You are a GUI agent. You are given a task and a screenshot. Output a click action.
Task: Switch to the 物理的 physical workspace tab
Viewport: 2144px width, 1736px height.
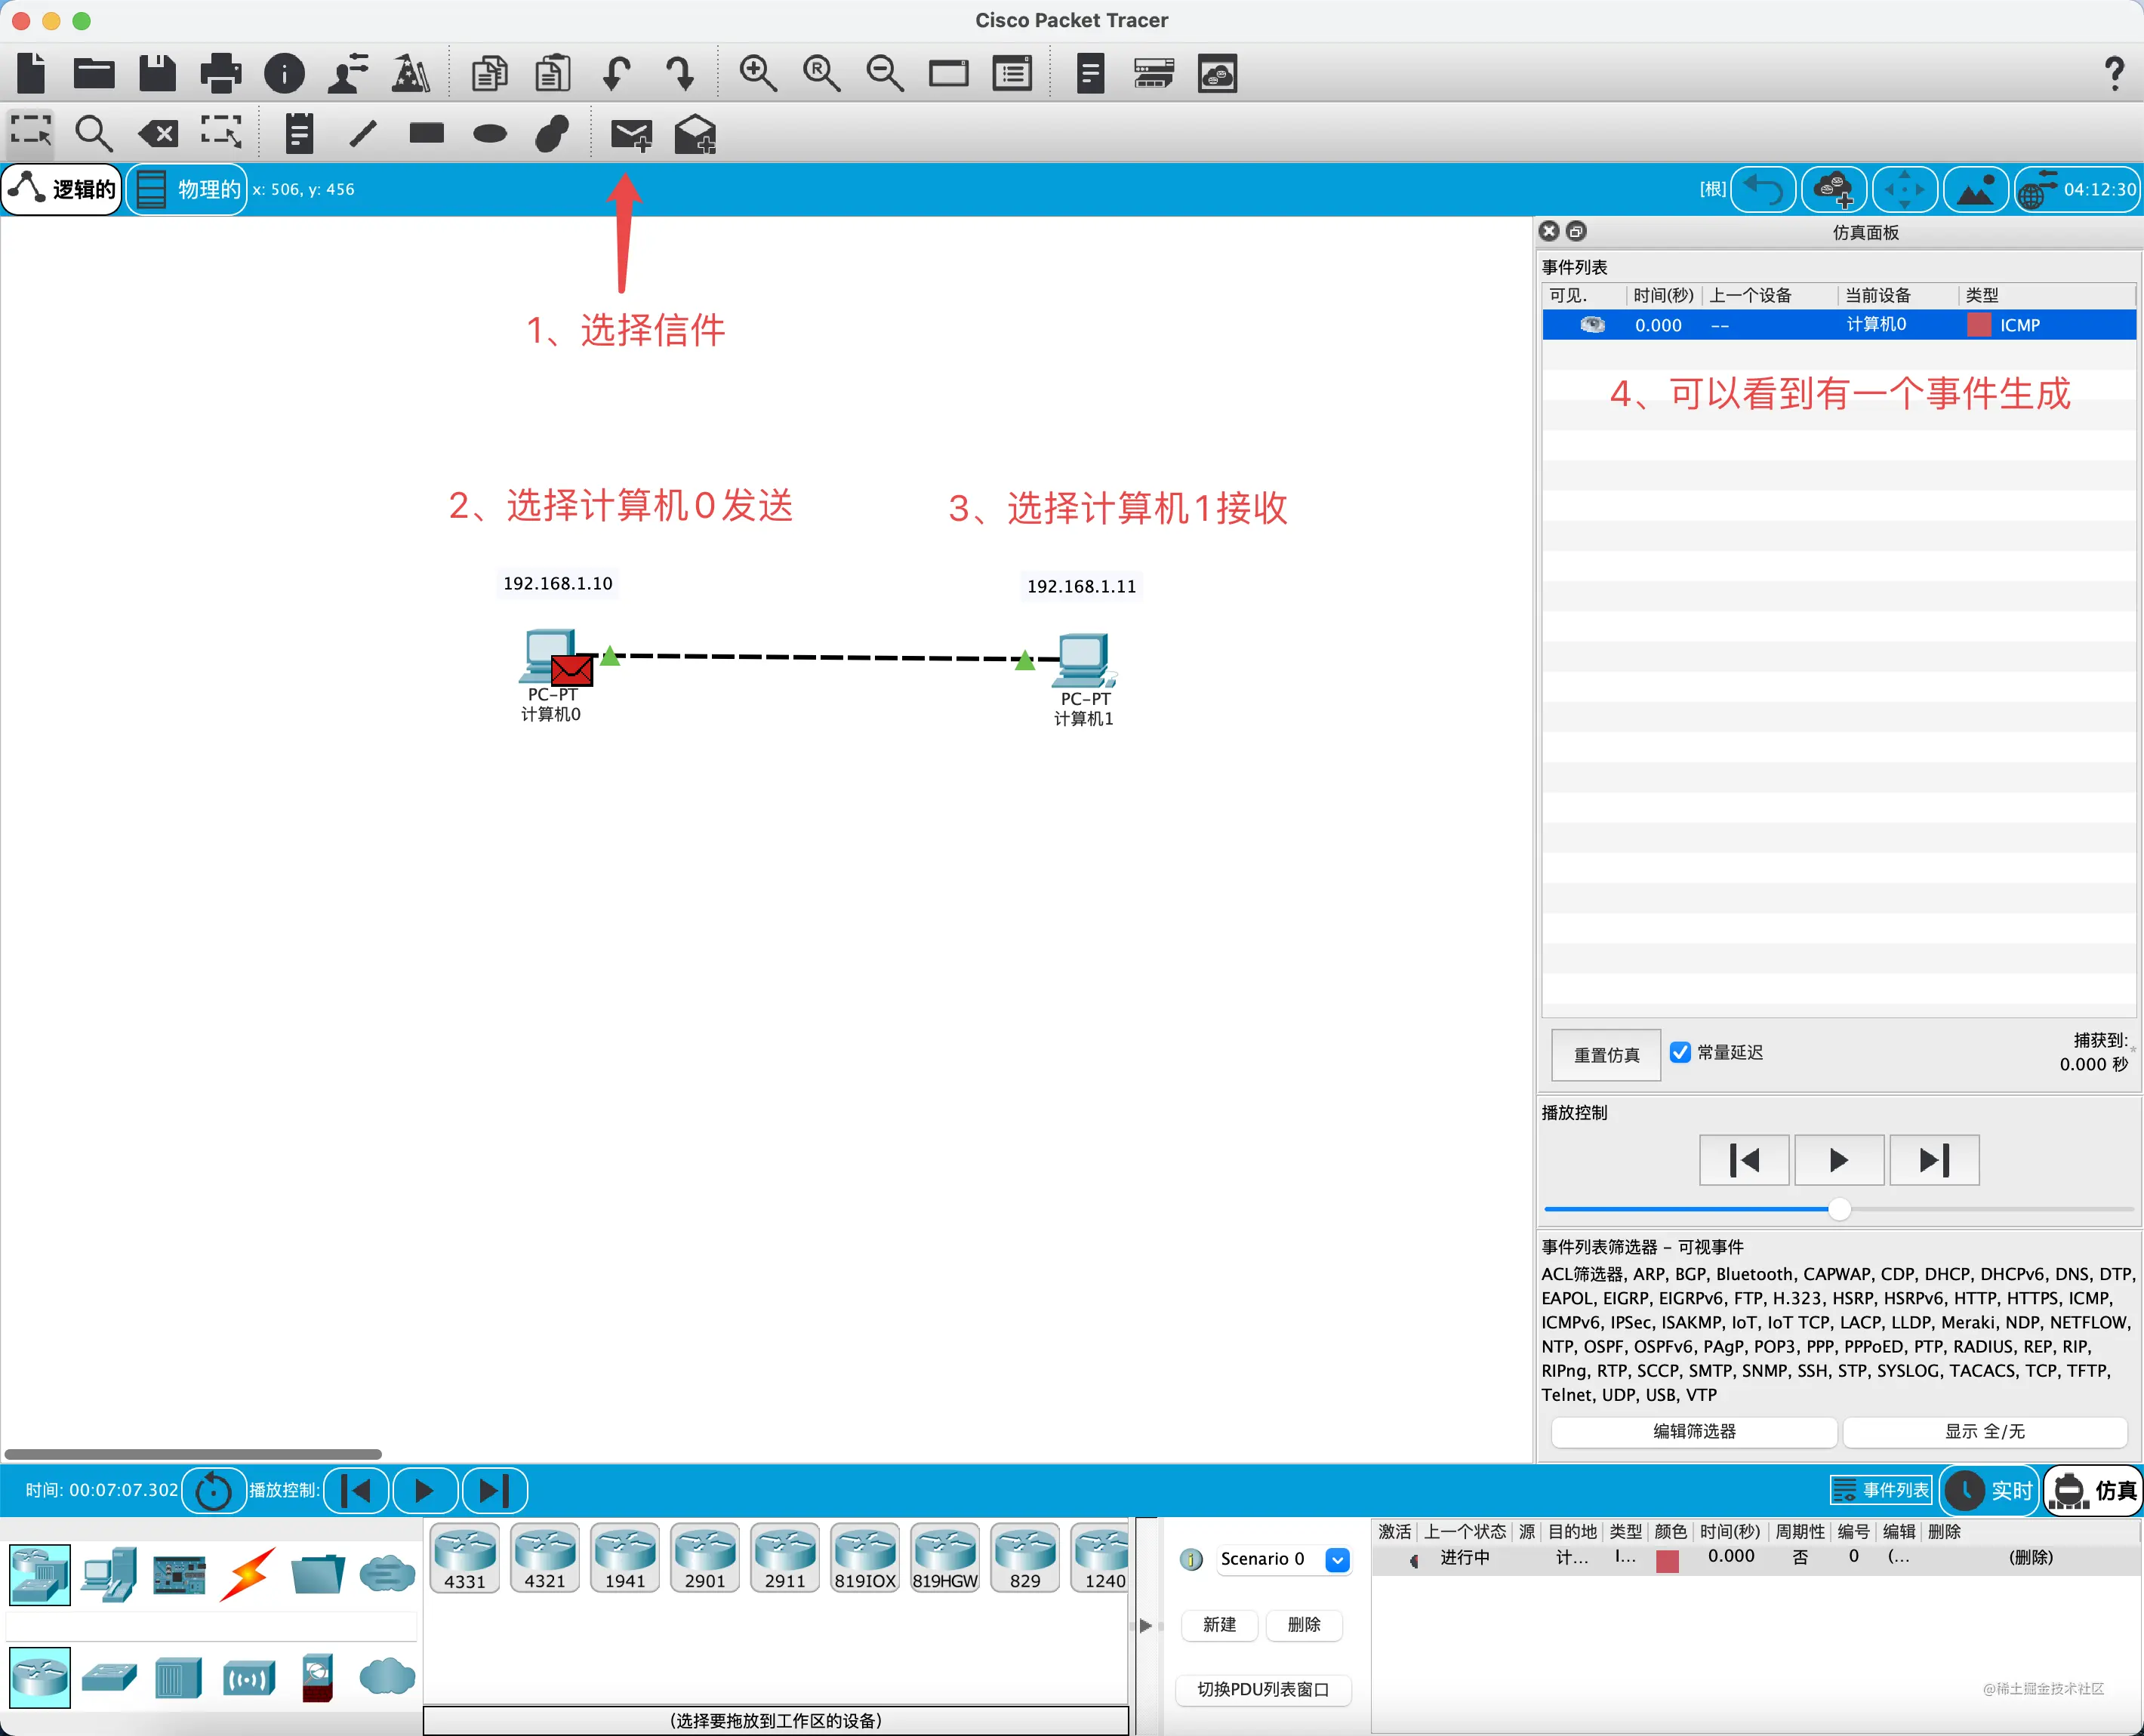[188, 189]
